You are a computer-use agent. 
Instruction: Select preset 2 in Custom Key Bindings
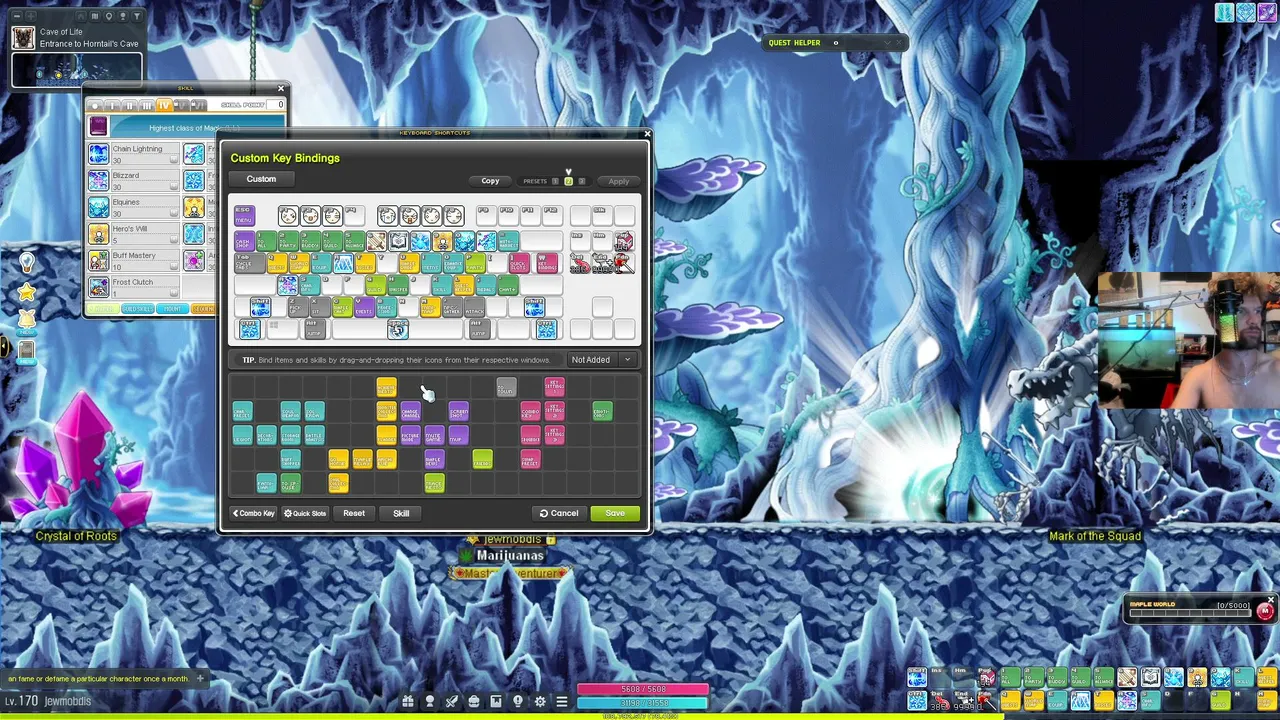coord(569,181)
